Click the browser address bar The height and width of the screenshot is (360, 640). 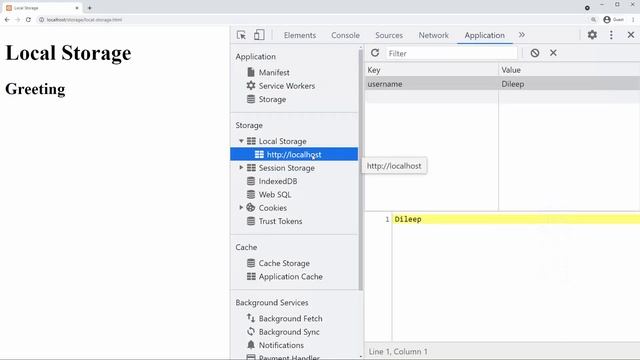(312, 20)
